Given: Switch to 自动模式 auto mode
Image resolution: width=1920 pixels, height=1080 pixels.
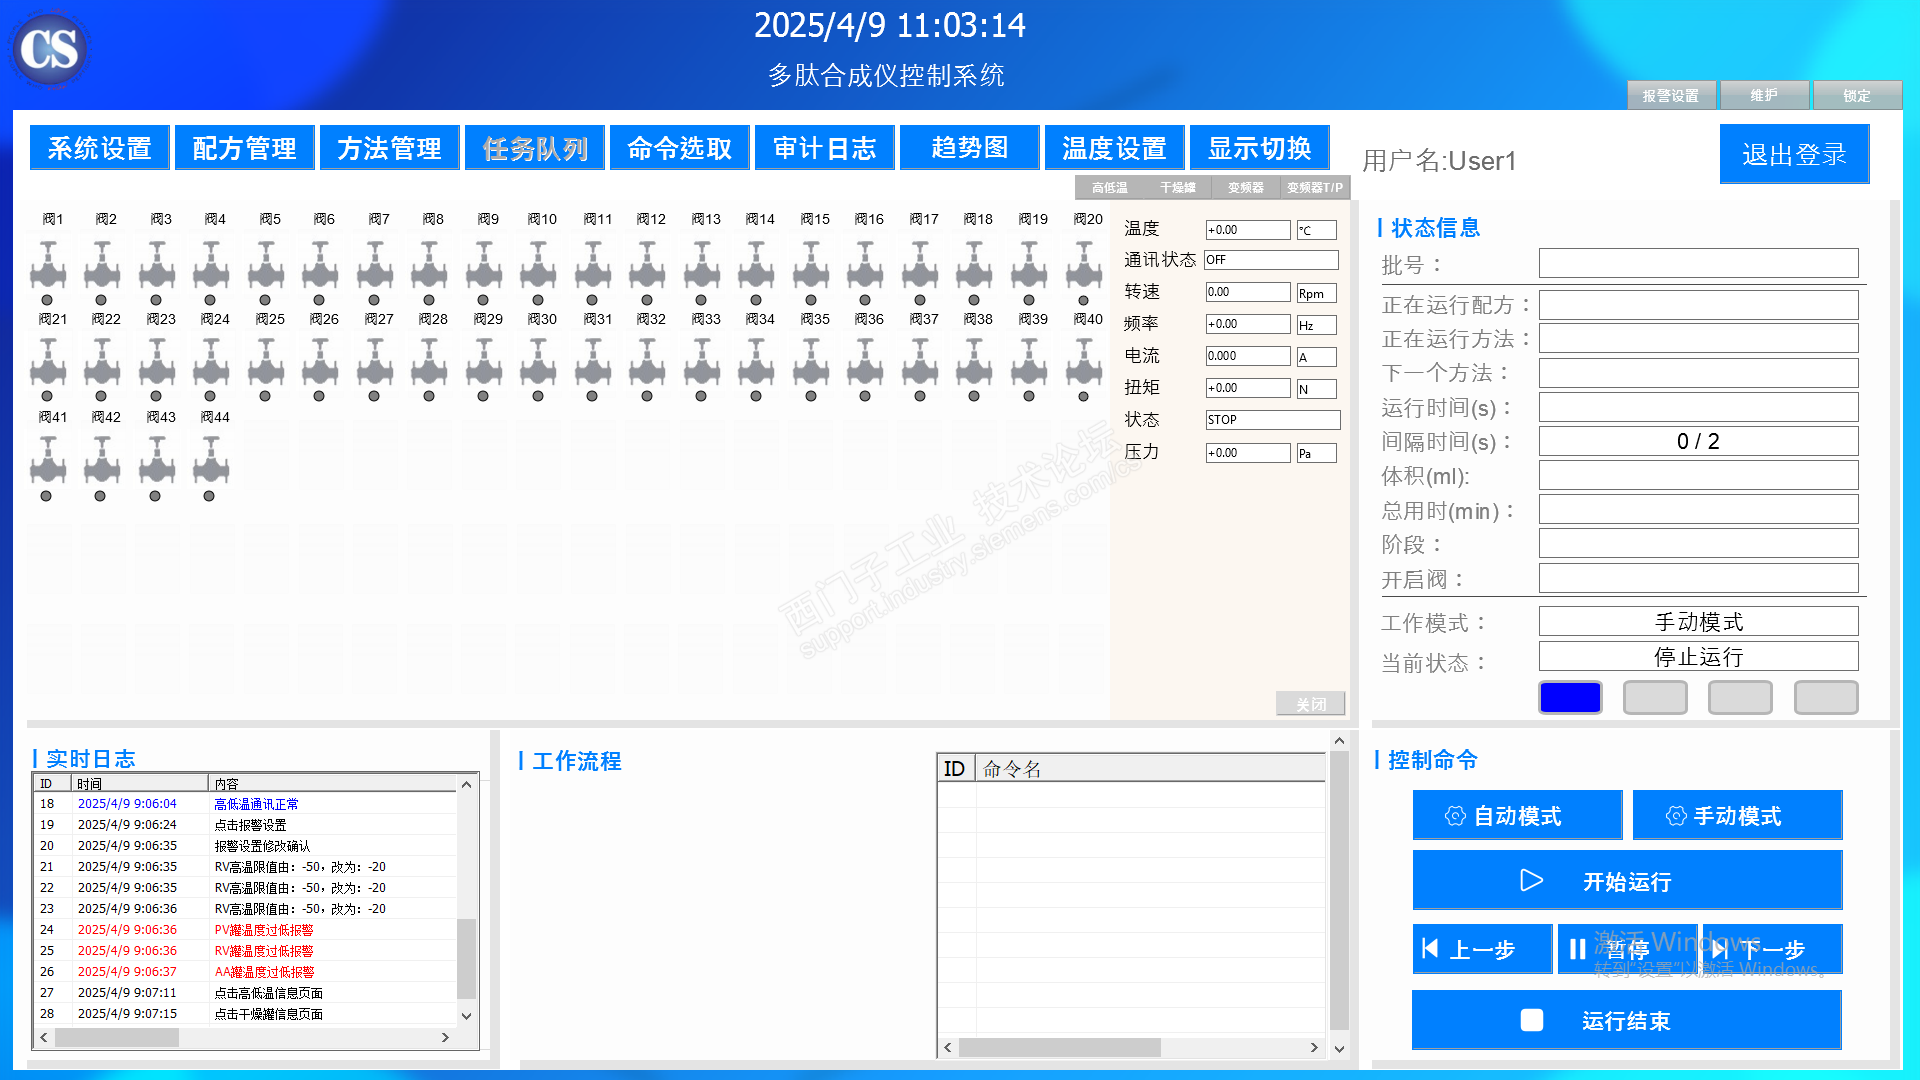Looking at the screenshot, I should pyautogui.click(x=1517, y=815).
